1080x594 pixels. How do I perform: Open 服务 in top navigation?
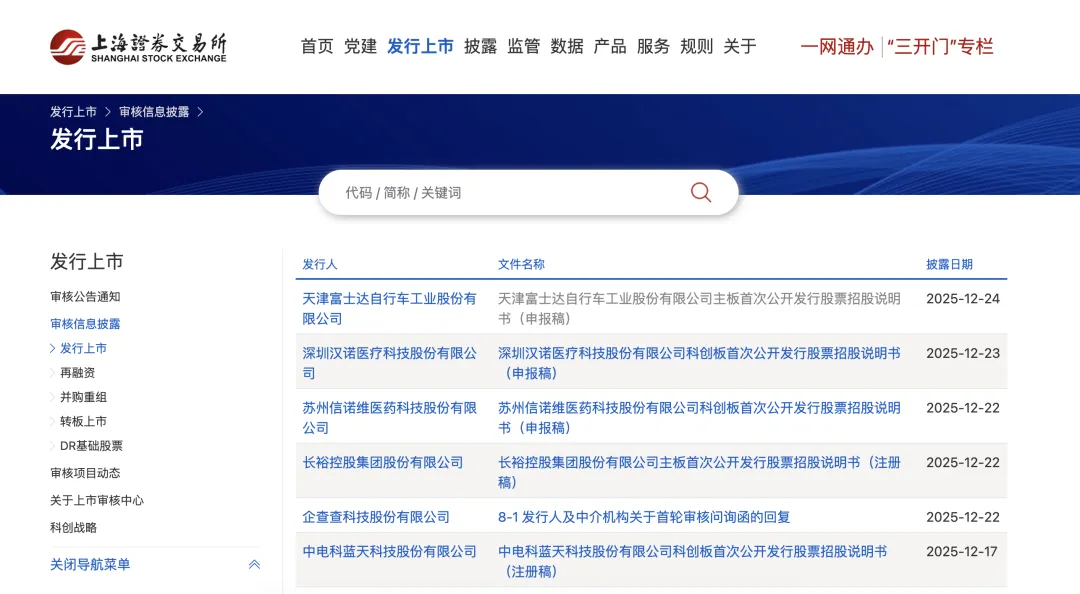pos(653,46)
